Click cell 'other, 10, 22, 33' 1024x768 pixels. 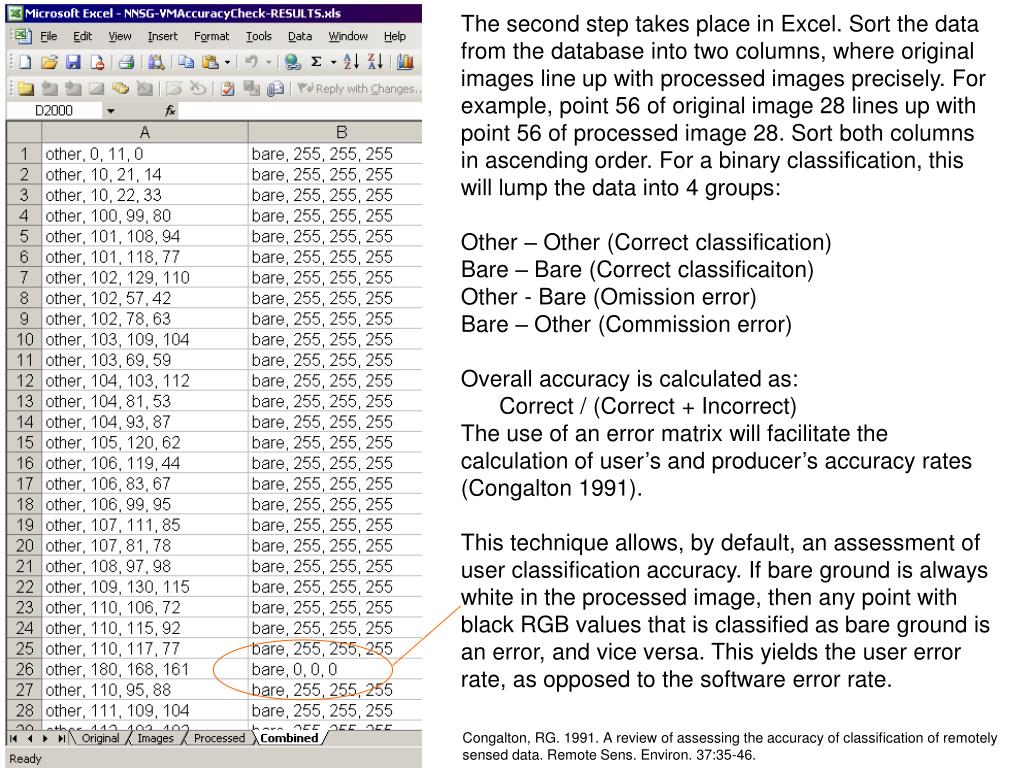(145, 195)
